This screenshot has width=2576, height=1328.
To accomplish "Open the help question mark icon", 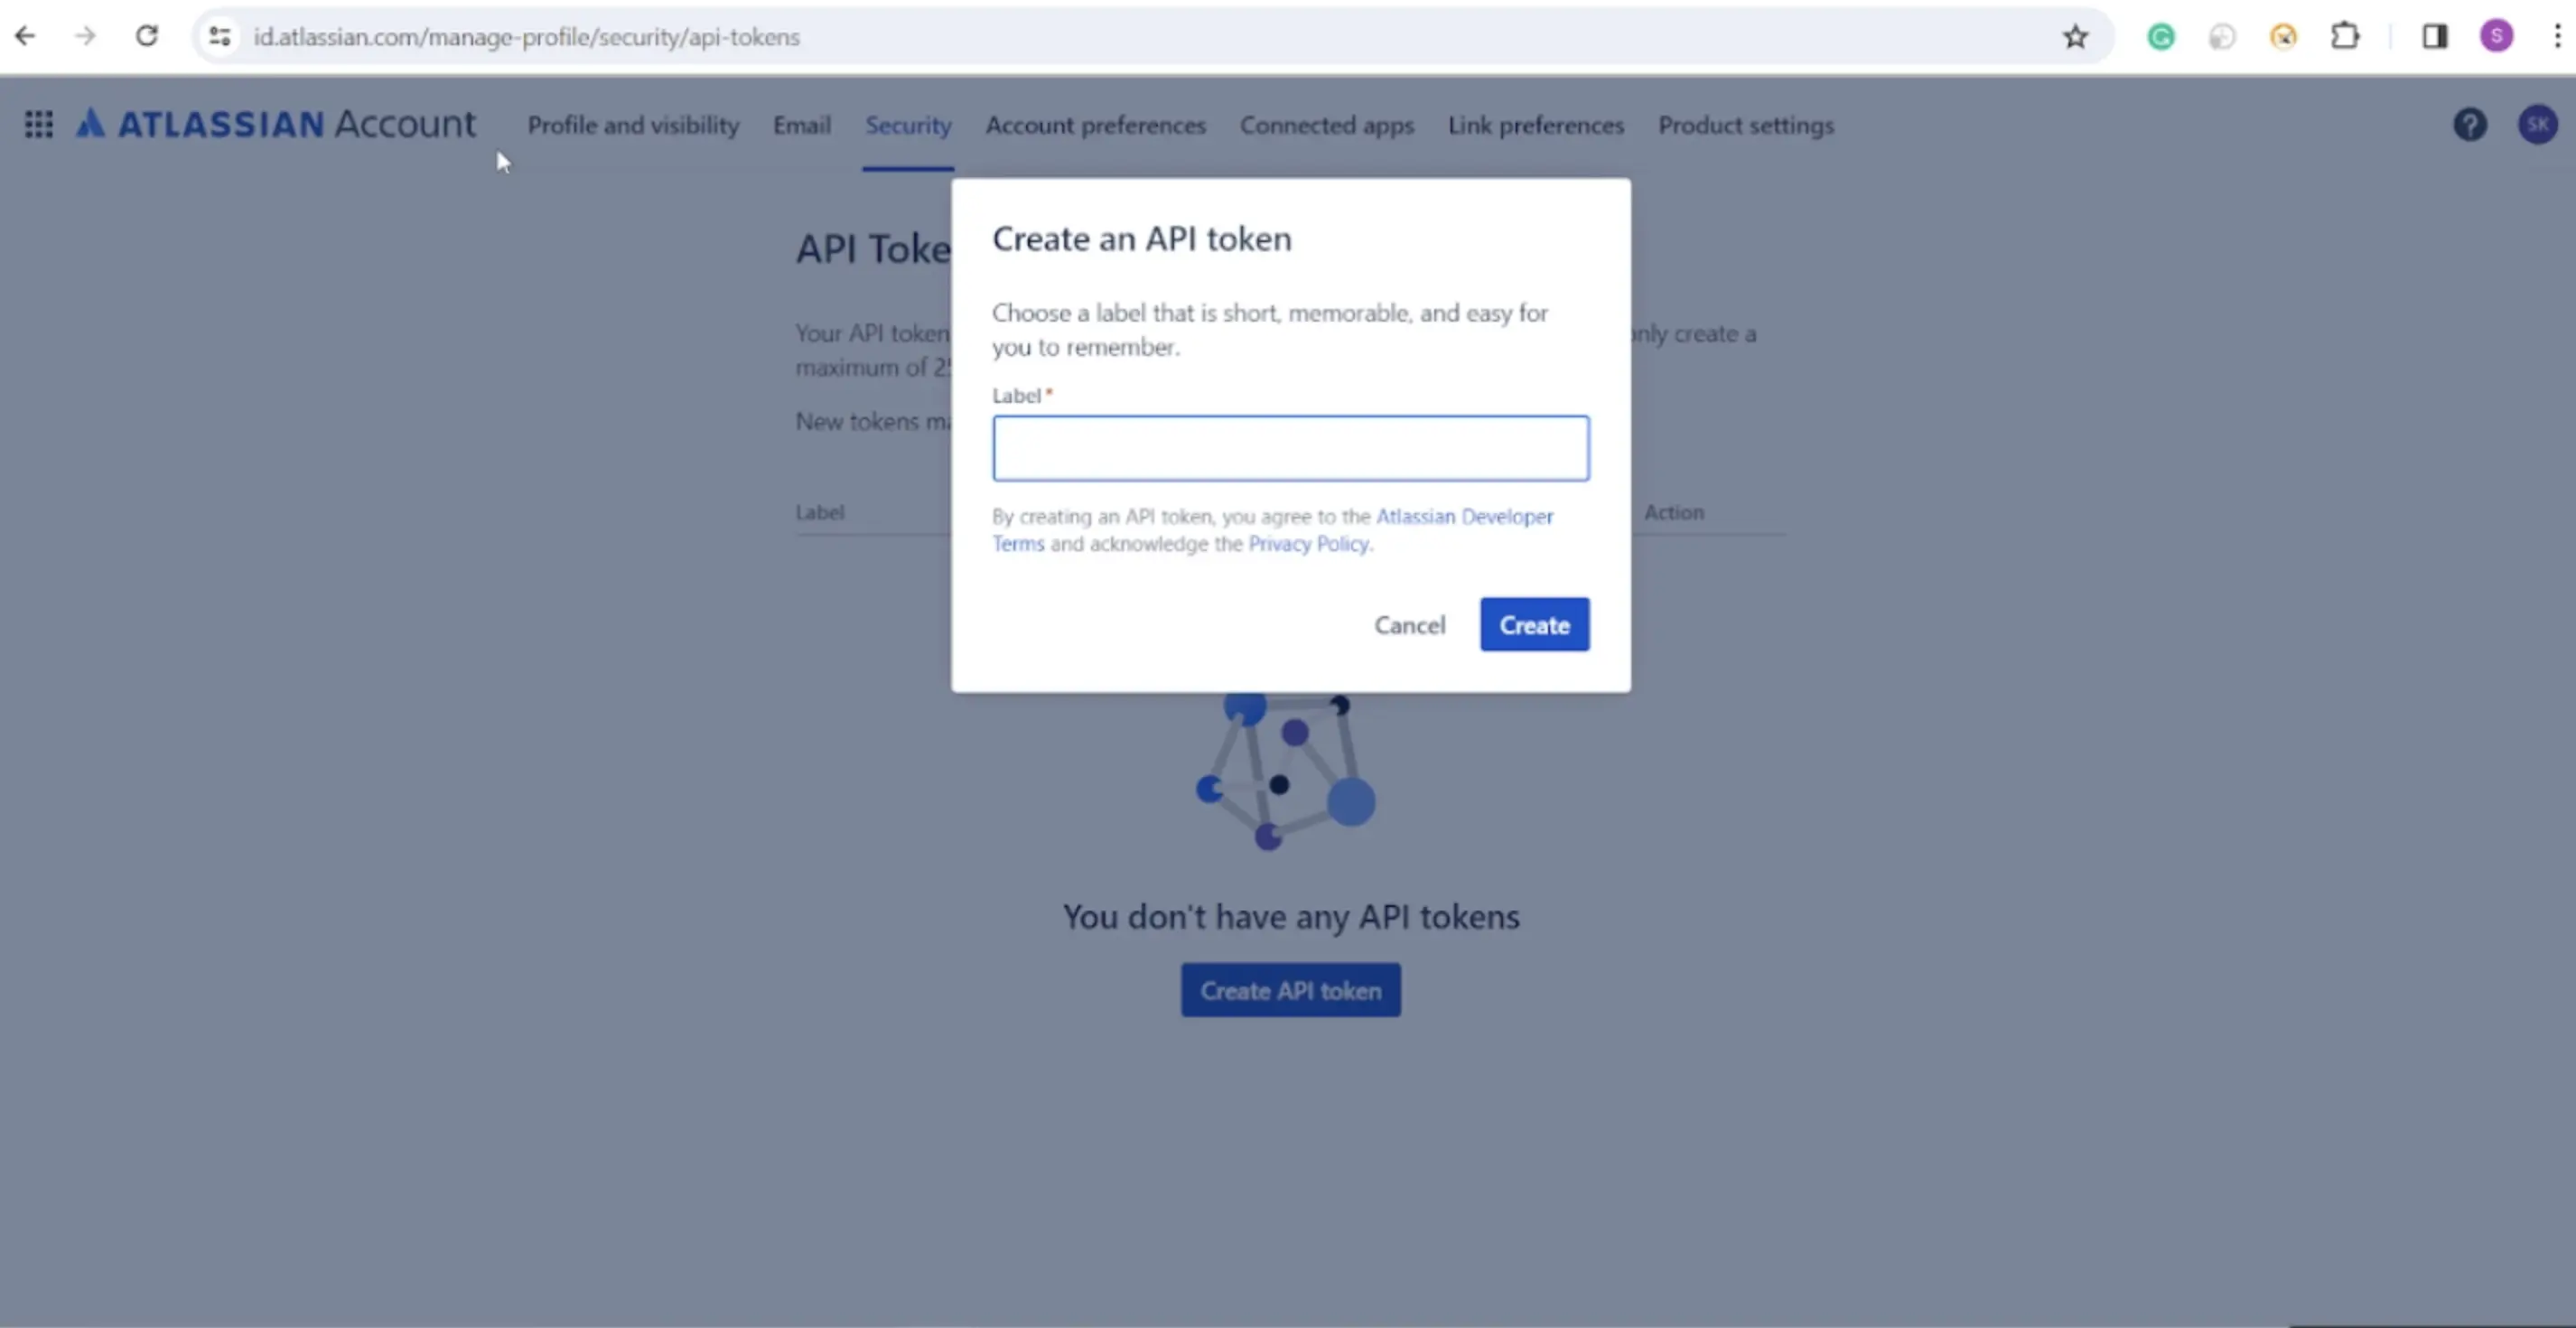I will (2470, 124).
